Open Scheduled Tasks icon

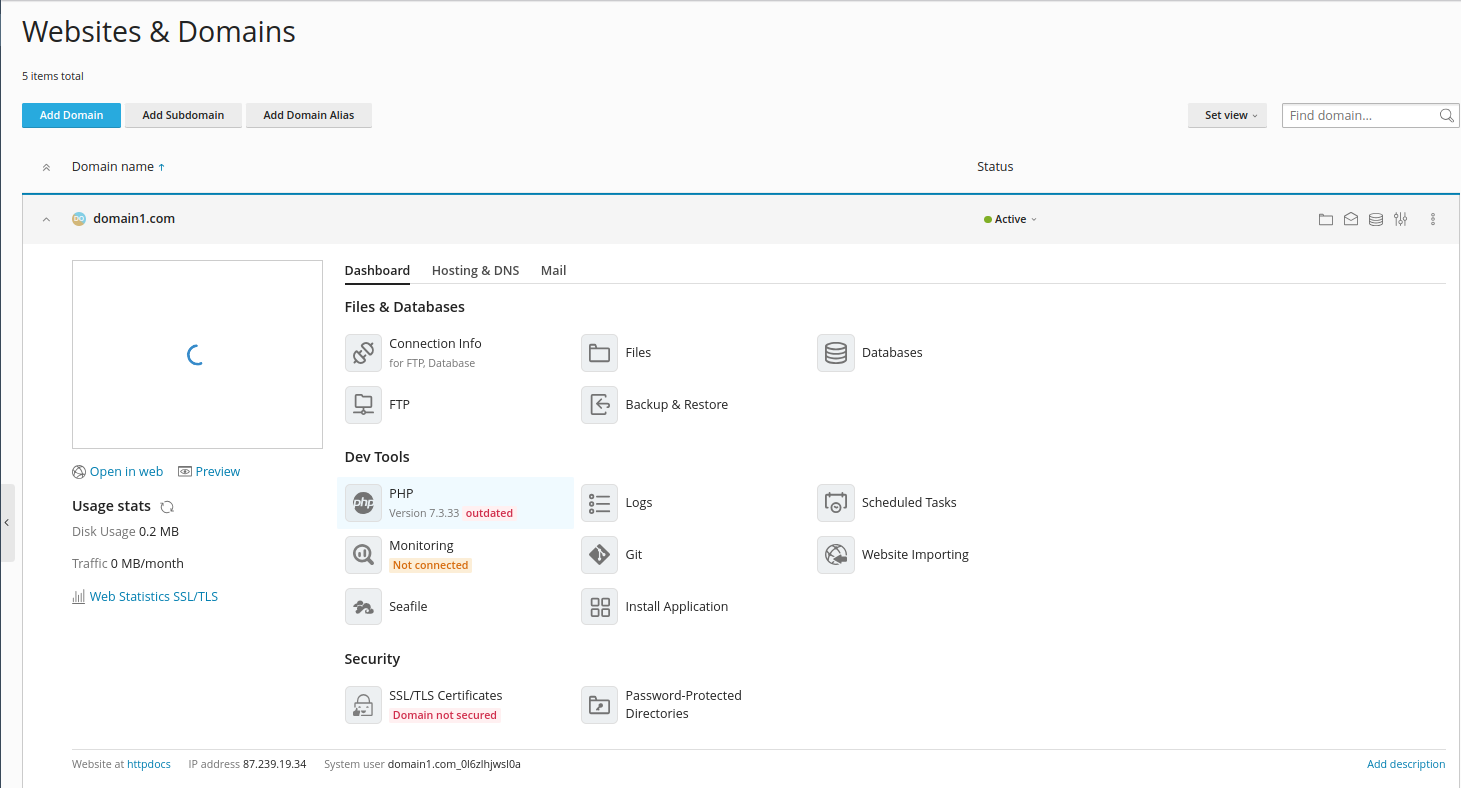[x=835, y=503]
